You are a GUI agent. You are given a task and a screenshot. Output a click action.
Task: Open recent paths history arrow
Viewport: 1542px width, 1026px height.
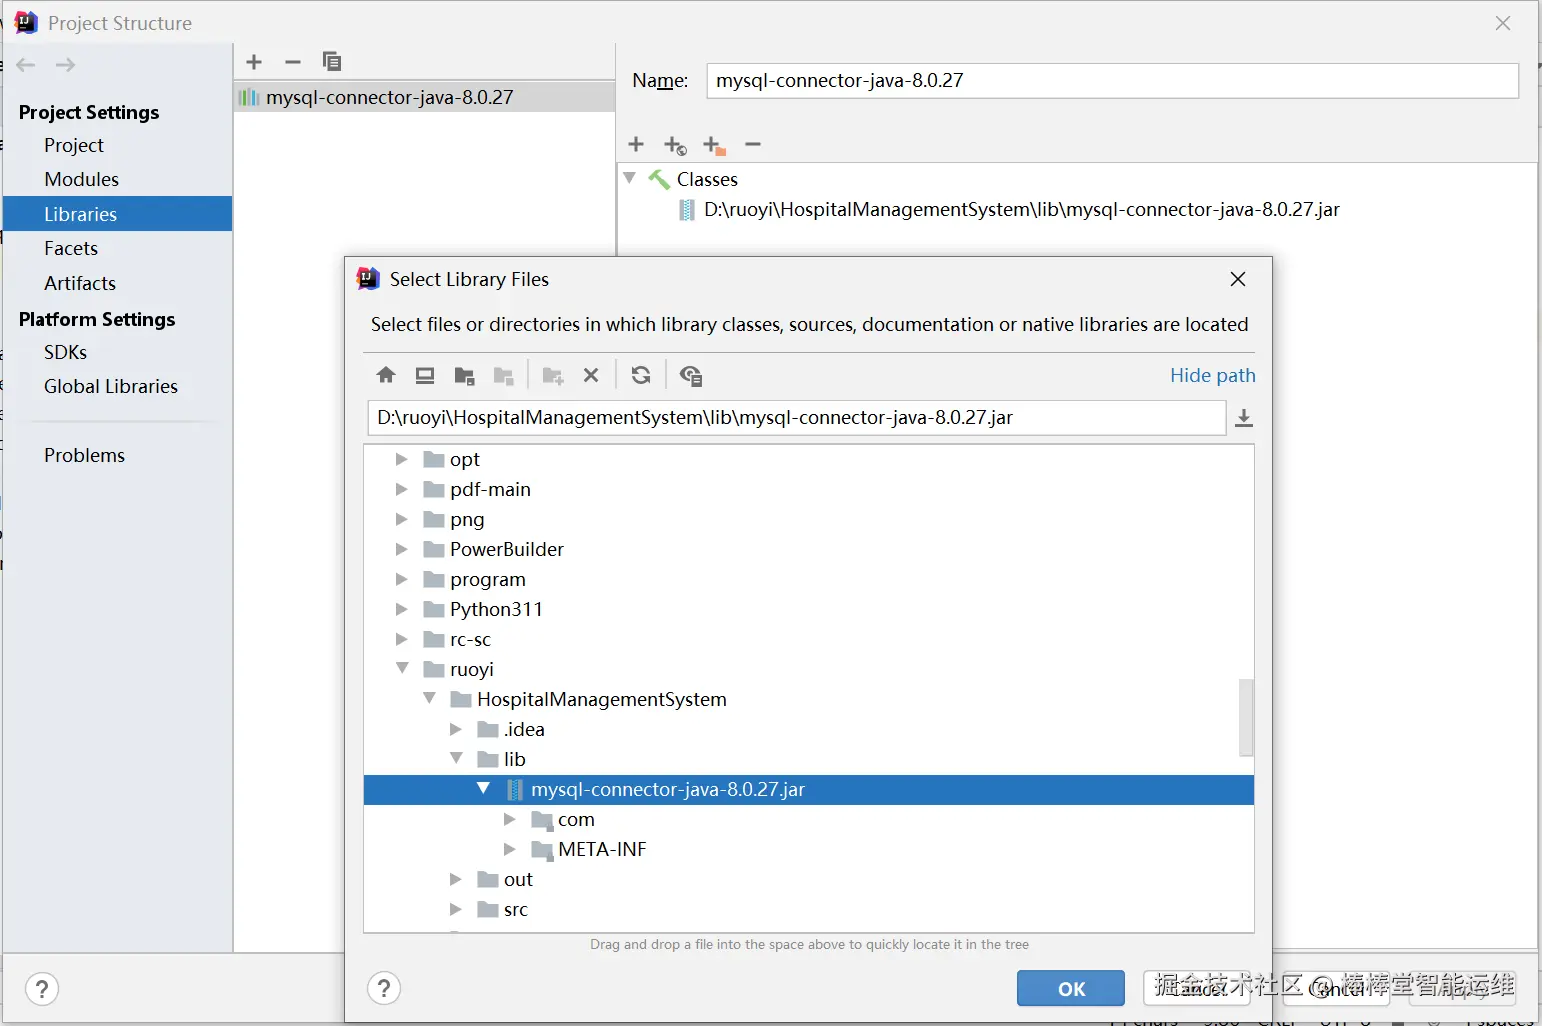click(1244, 418)
